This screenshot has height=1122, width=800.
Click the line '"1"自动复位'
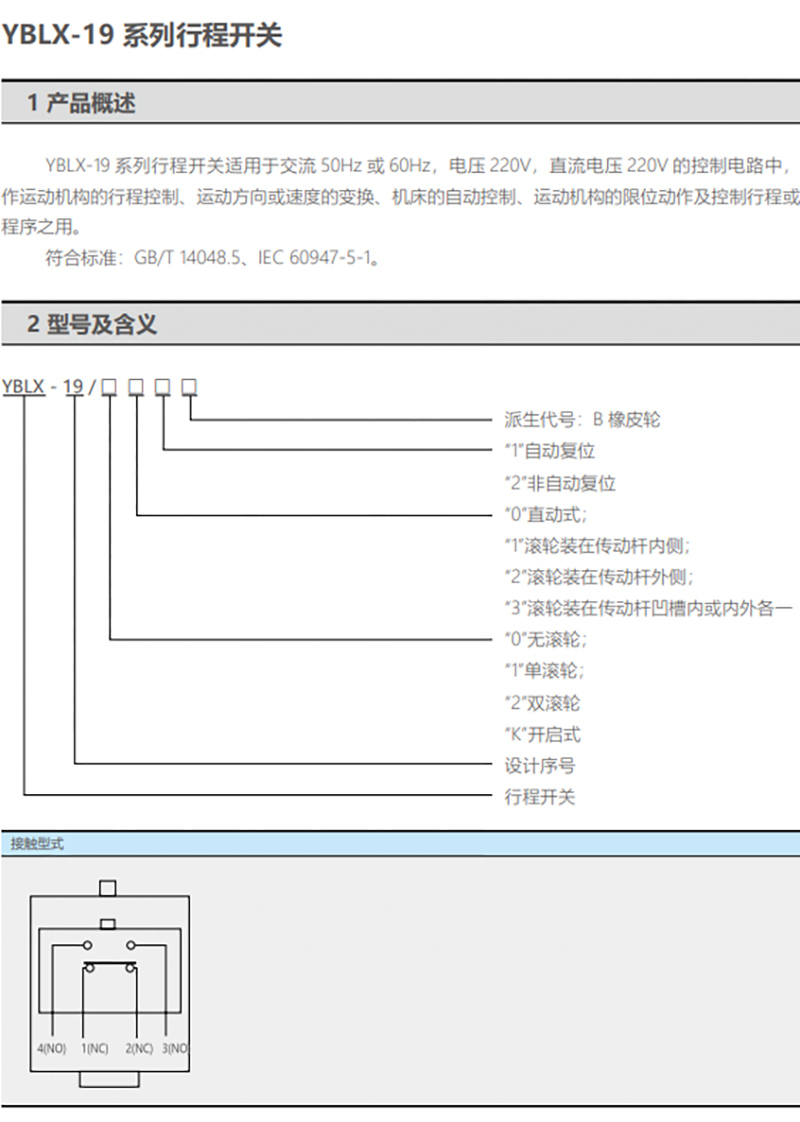(550, 451)
